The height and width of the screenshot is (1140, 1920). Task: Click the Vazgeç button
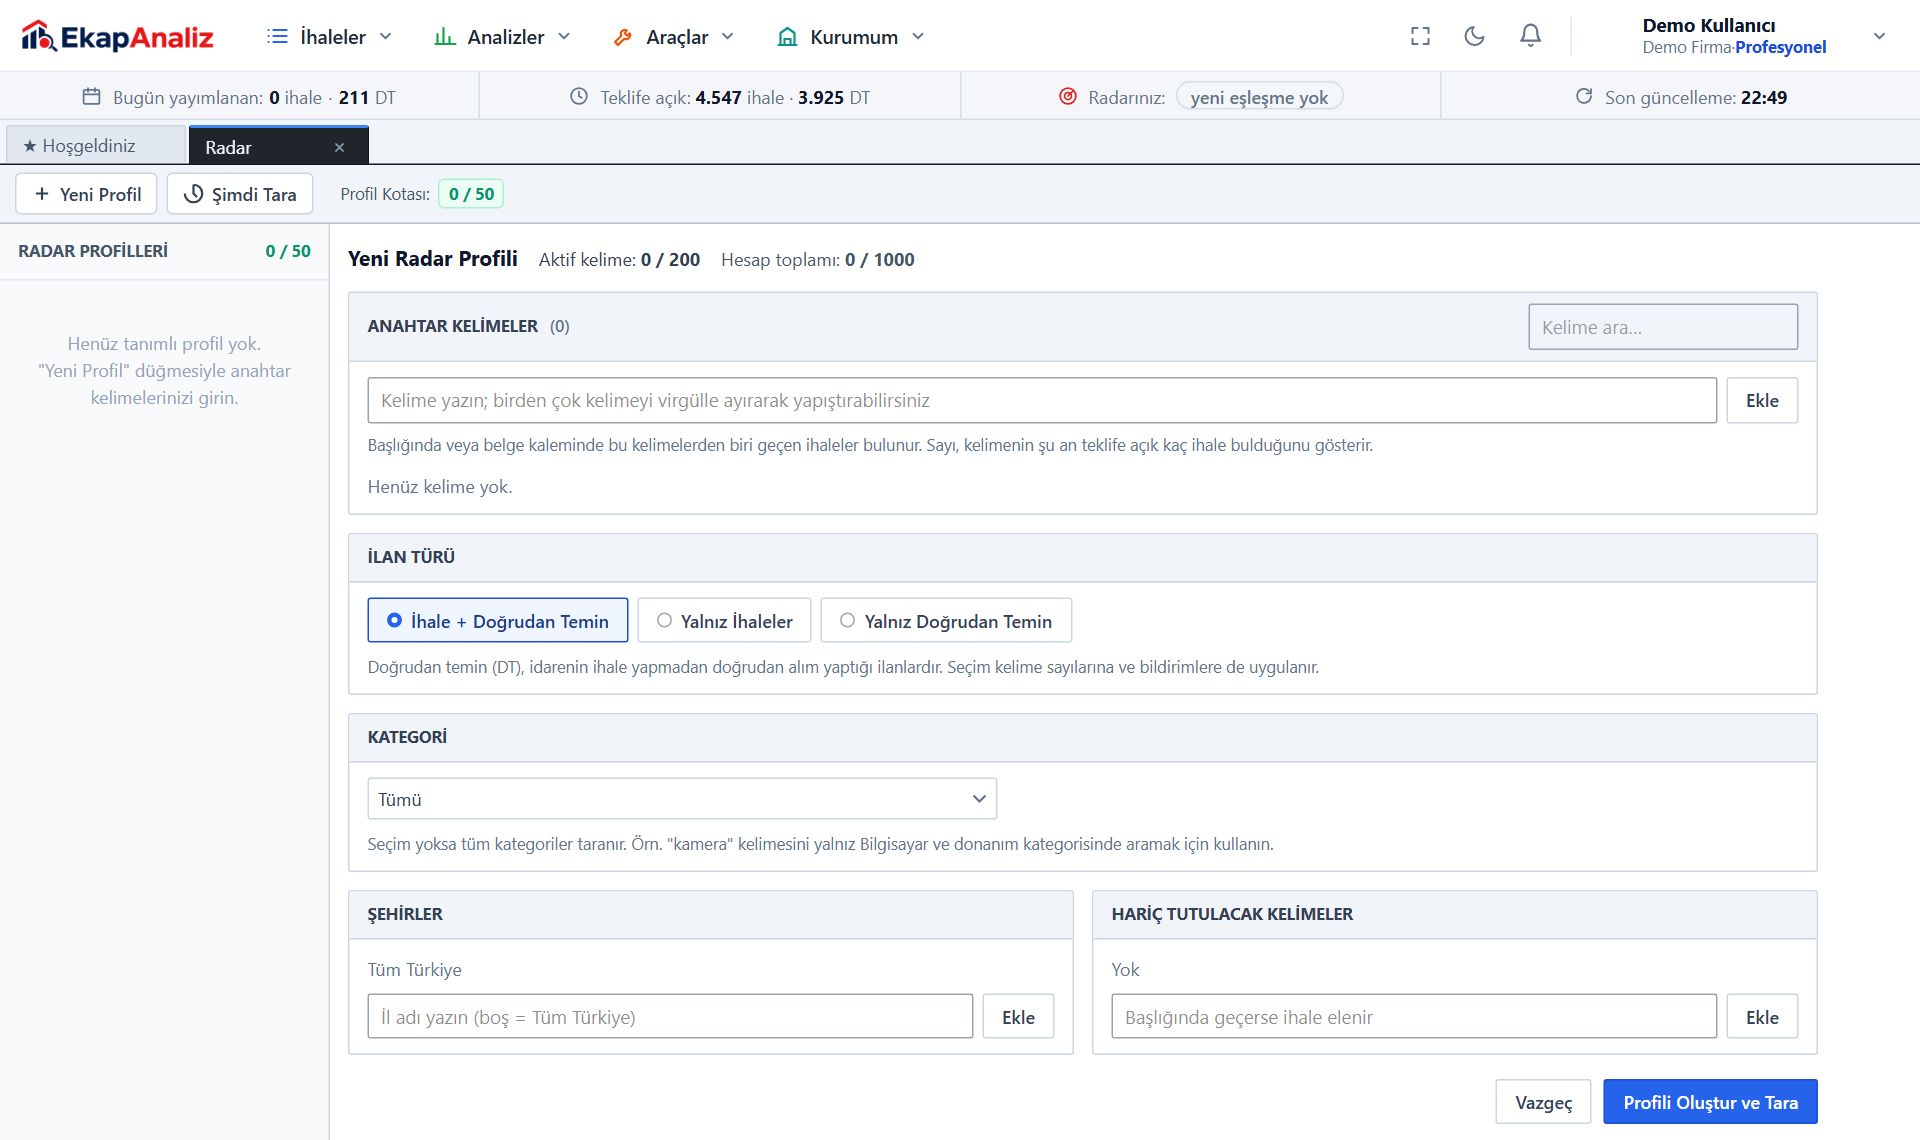pos(1543,1102)
